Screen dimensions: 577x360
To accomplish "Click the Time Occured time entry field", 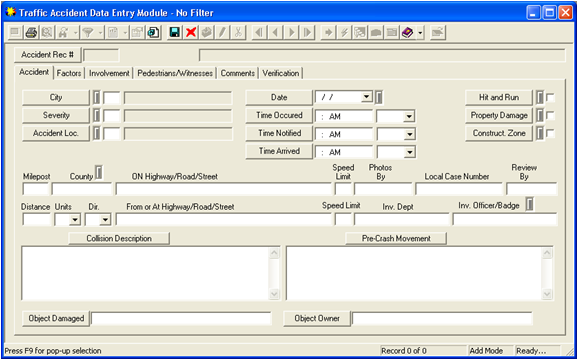I will pyautogui.click(x=344, y=116).
